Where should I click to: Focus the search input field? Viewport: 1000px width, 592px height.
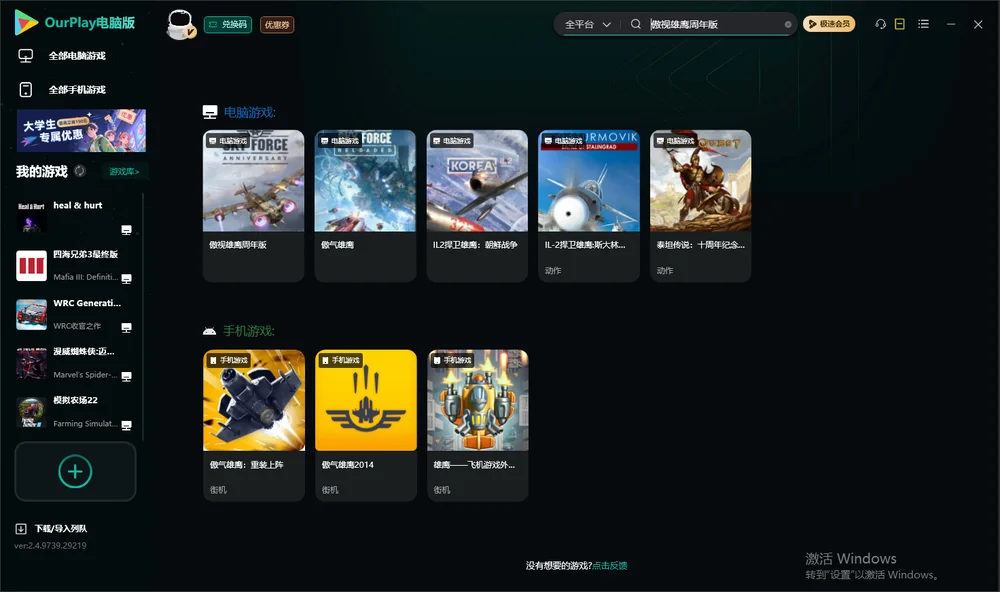point(716,24)
